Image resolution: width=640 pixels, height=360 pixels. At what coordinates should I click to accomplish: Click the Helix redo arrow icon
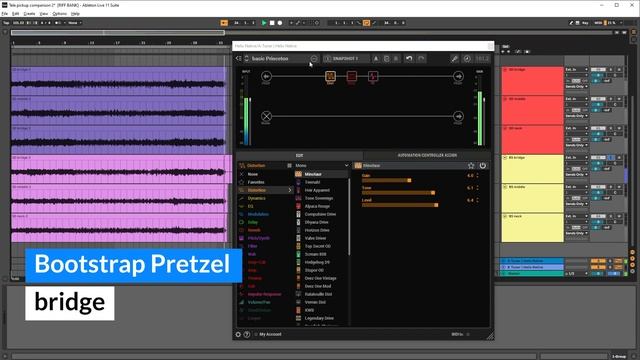421,58
